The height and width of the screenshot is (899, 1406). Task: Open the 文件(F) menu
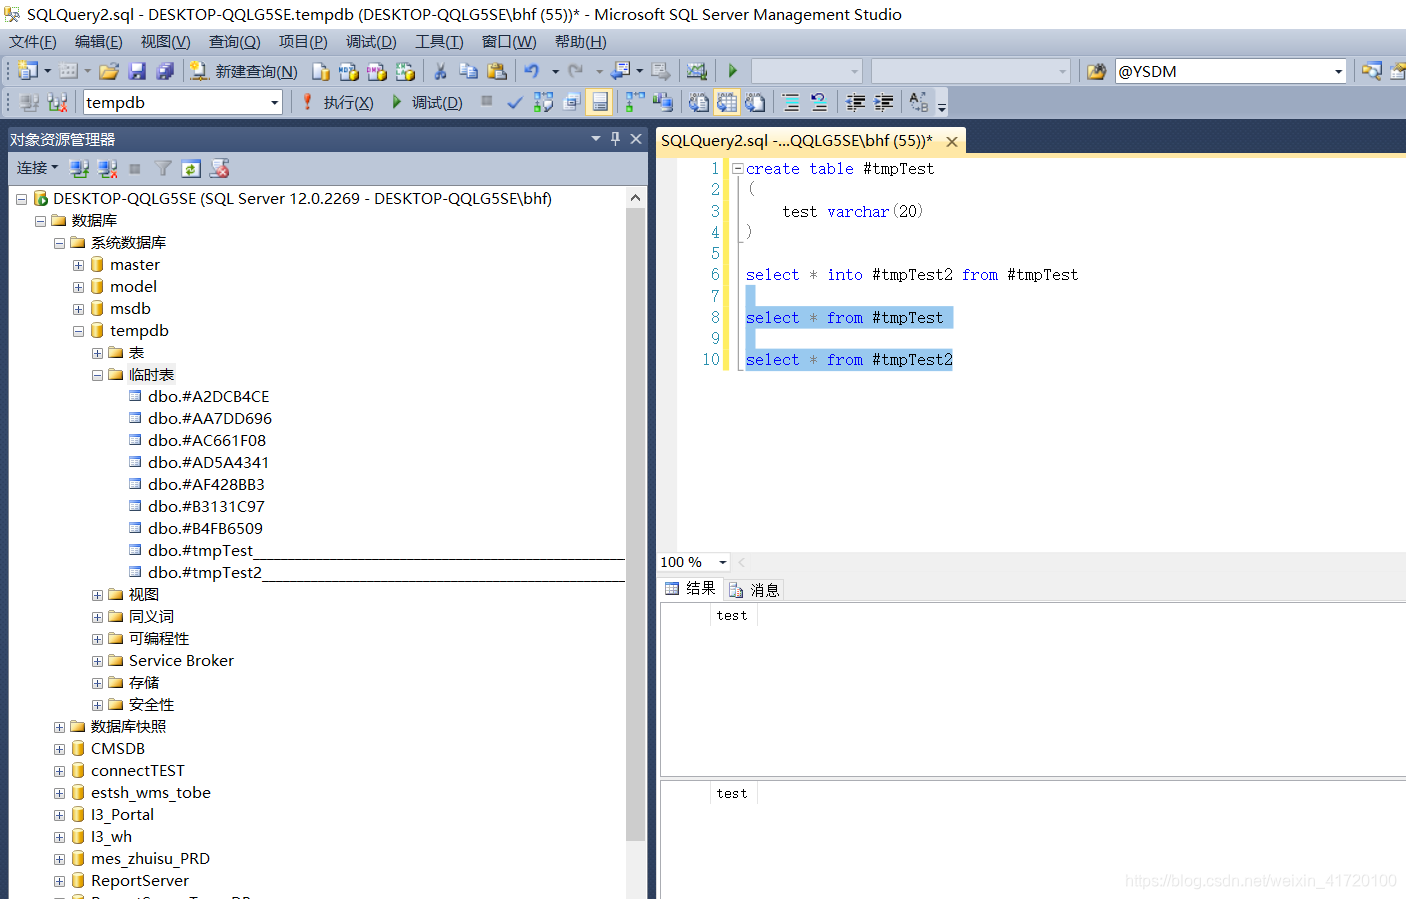click(x=33, y=42)
